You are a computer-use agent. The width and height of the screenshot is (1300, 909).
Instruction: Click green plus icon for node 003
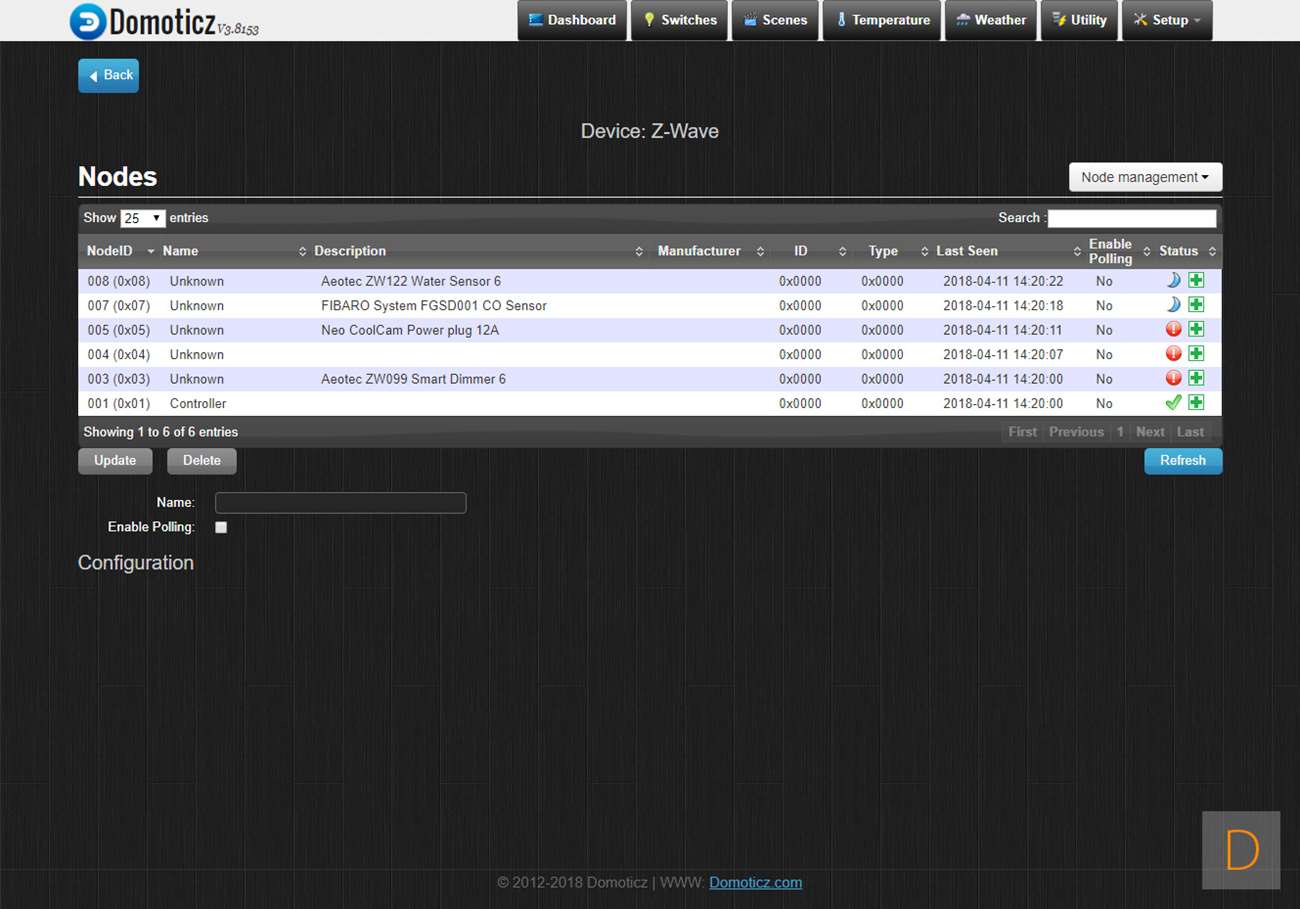pyautogui.click(x=1196, y=379)
